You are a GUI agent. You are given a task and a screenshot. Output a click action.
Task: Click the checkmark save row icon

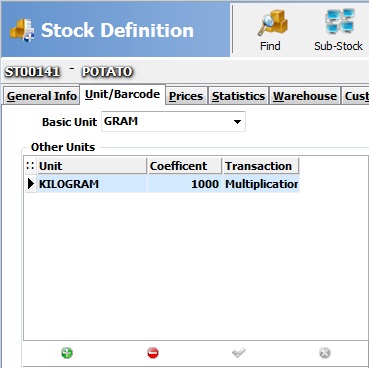pos(239,353)
